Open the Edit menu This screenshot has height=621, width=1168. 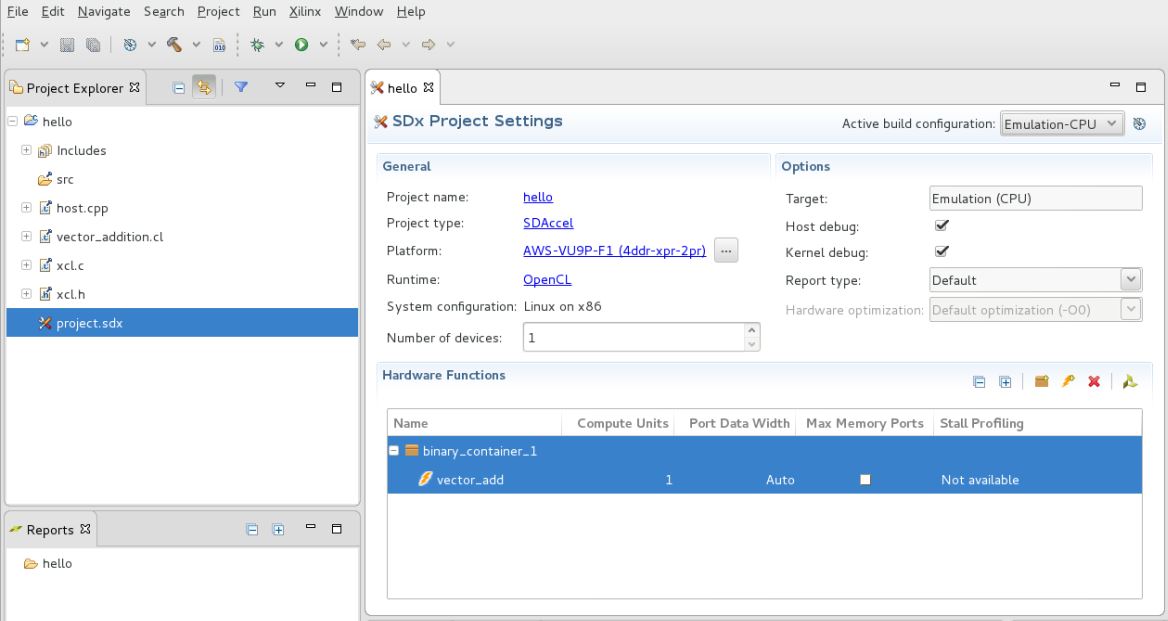pos(52,11)
